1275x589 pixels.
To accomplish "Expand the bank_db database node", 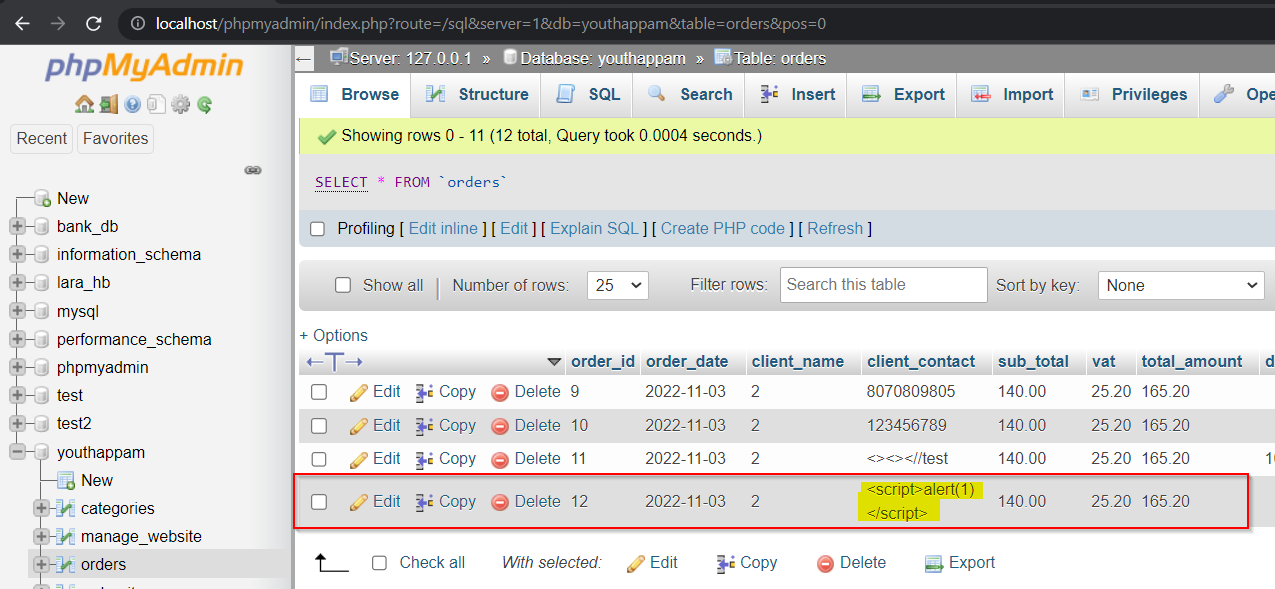I will click(17, 227).
